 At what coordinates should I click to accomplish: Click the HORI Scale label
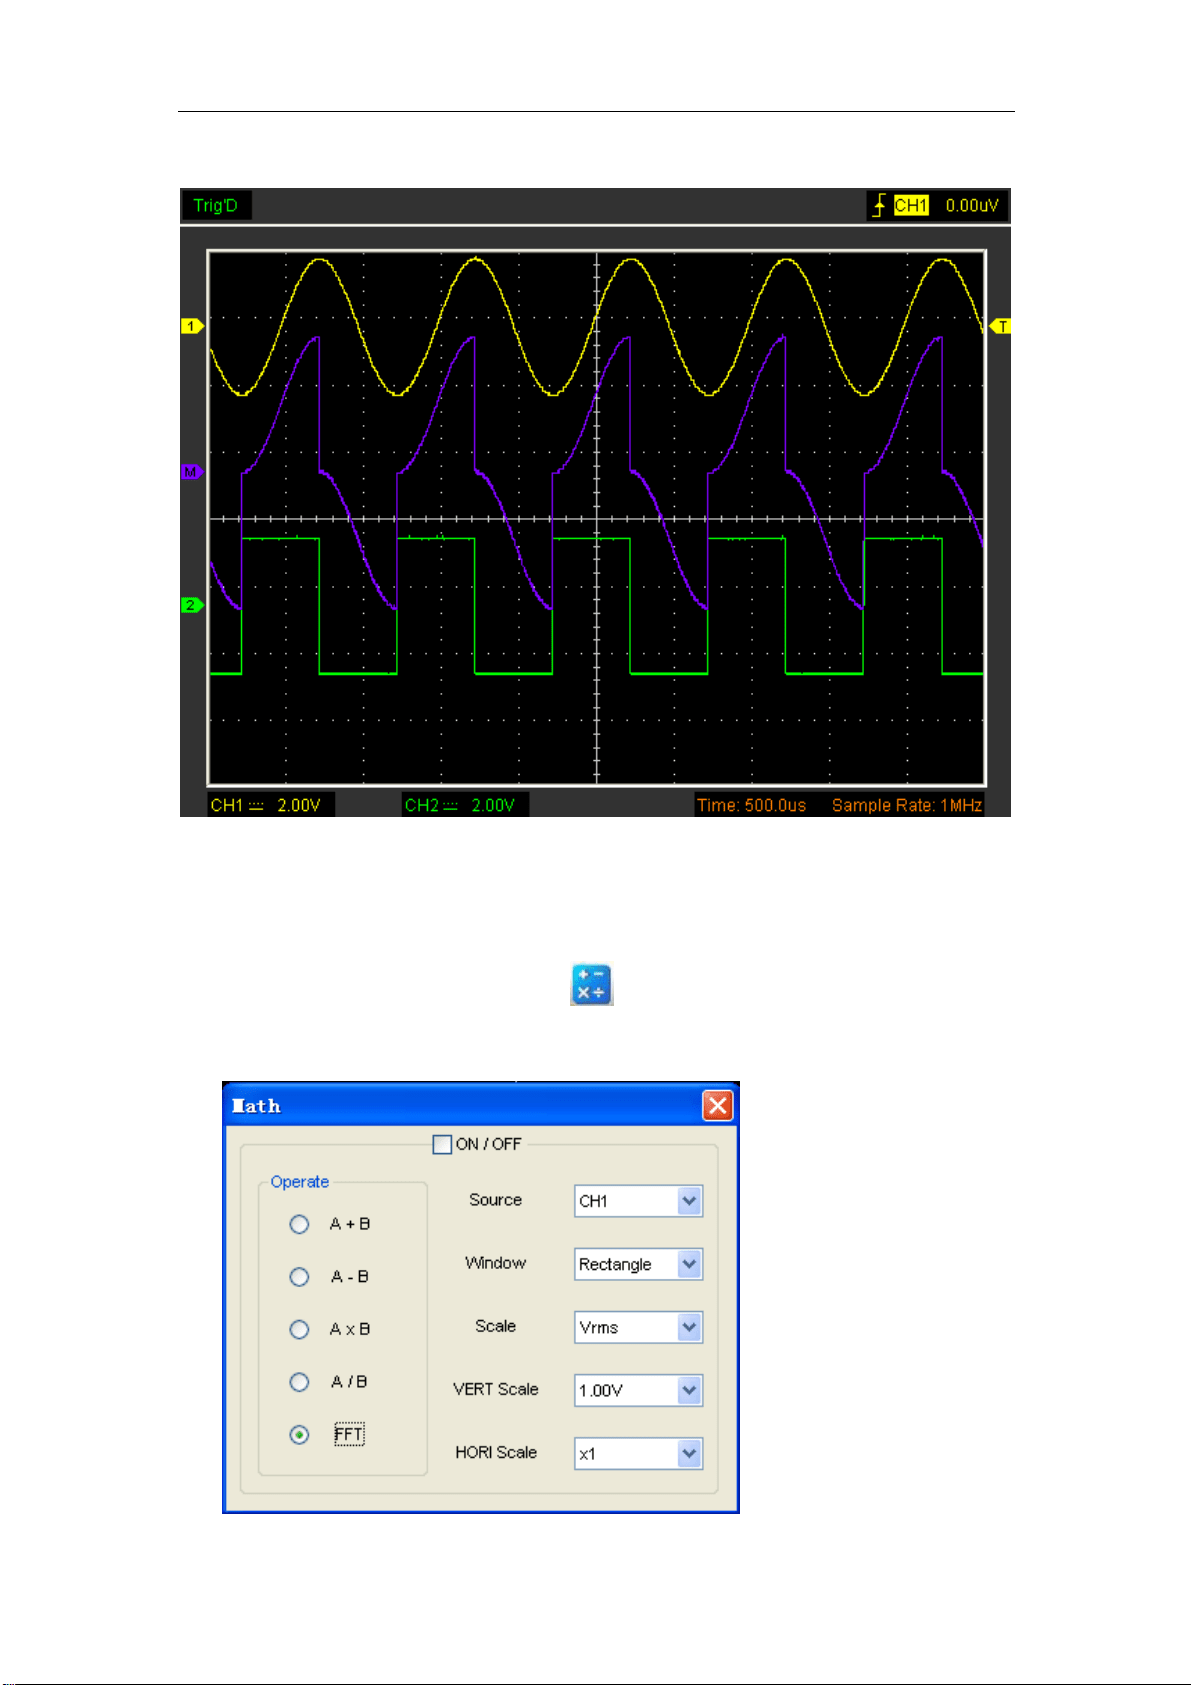point(496,1452)
